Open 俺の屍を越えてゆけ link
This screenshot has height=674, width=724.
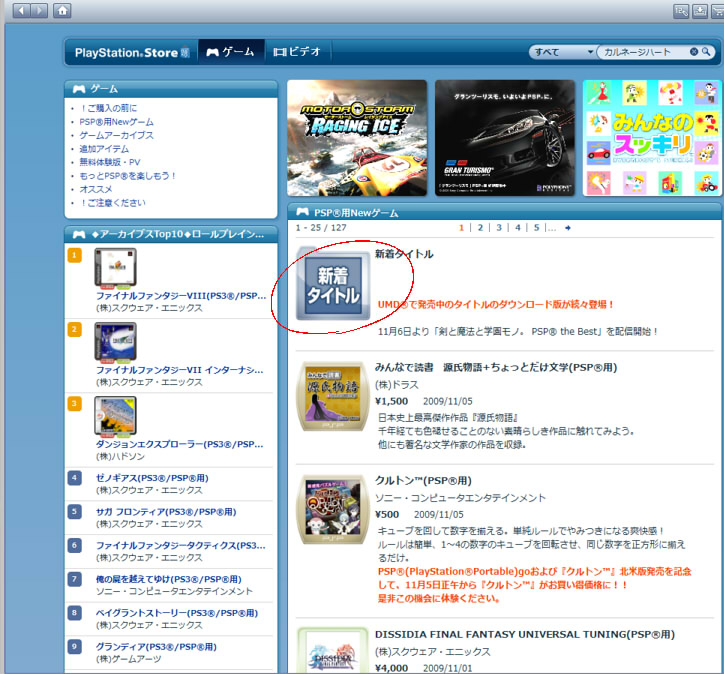tap(169, 579)
